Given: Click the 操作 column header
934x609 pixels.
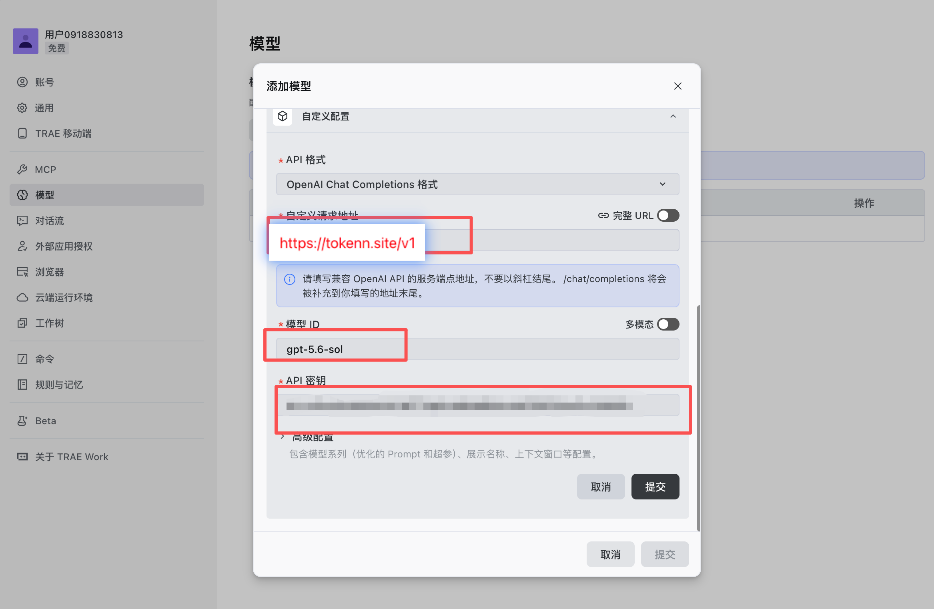Looking at the screenshot, I should [864, 203].
